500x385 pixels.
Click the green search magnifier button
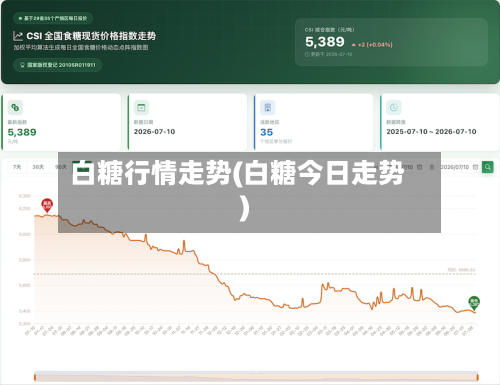(488, 167)
